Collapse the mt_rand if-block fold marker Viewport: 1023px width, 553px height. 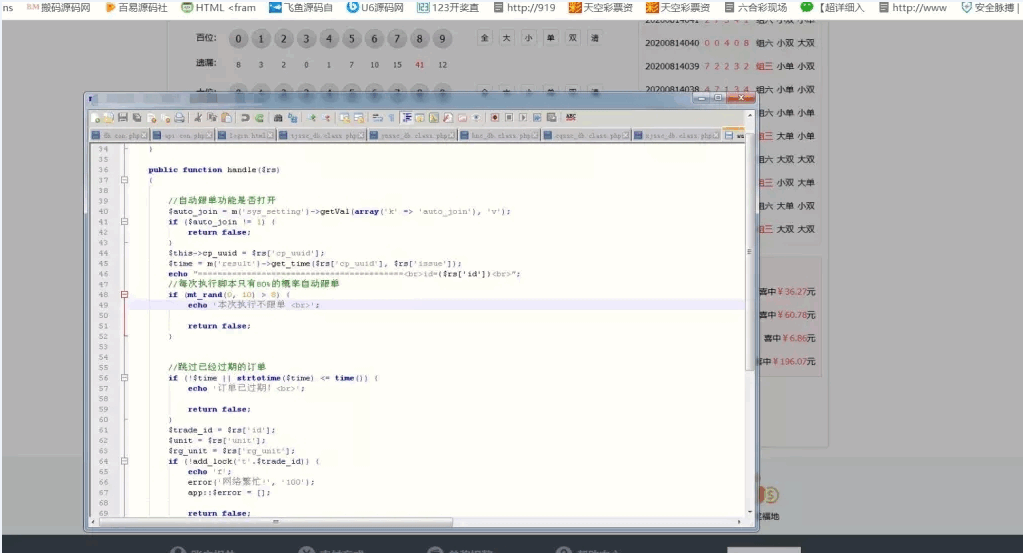pos(124,295)
